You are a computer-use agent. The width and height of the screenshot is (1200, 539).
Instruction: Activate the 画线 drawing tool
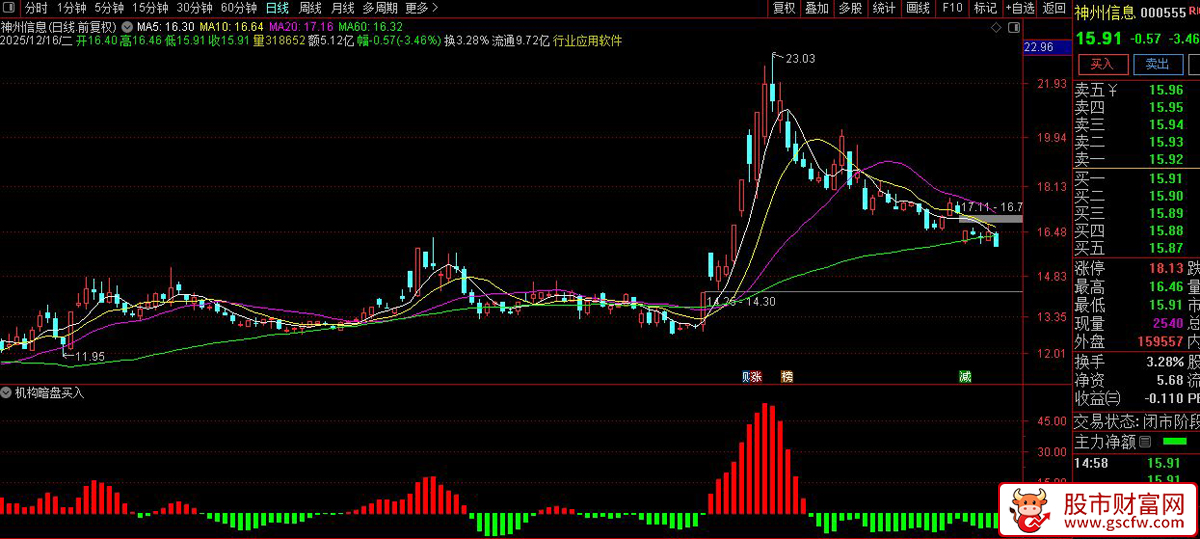pos(918,8)
